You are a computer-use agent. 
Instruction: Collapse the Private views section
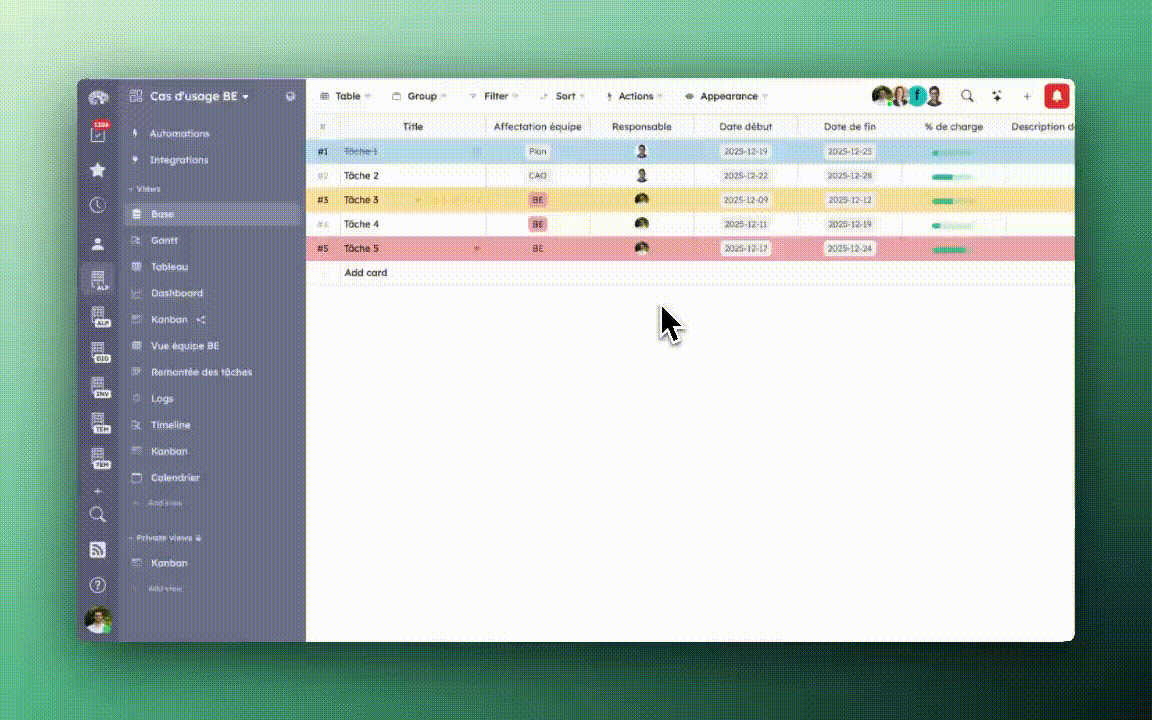(x=165, y=538)
